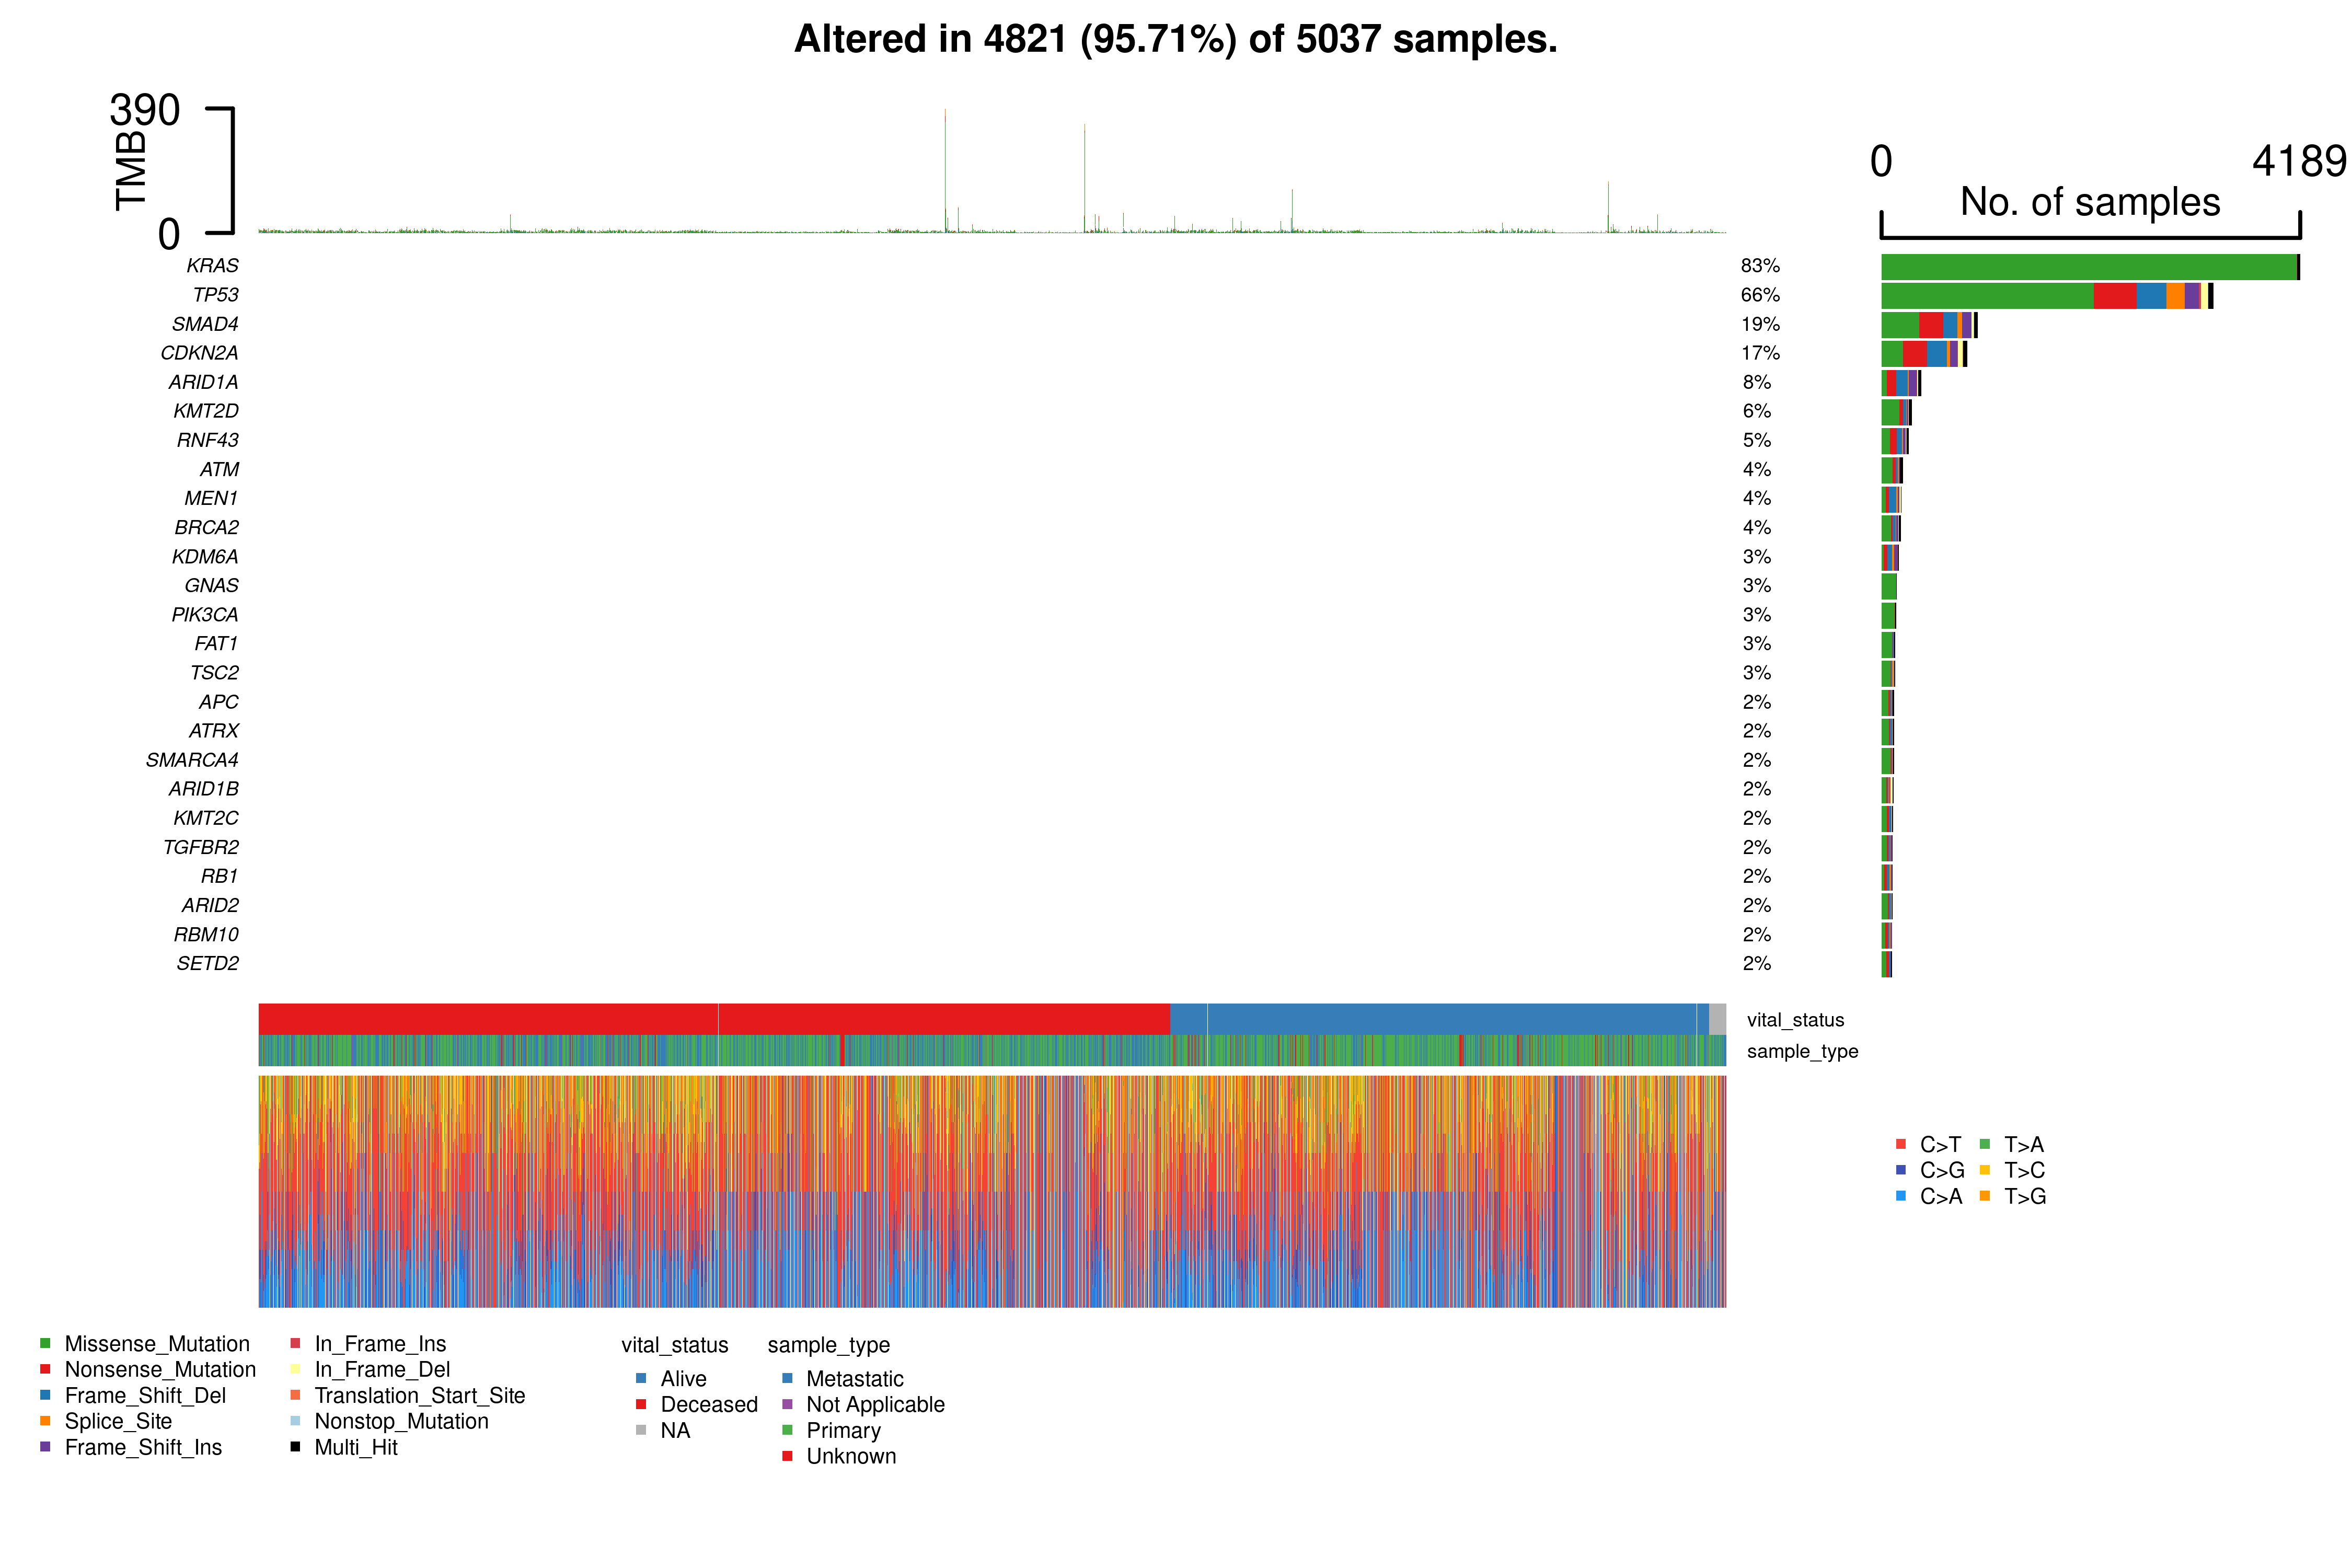Click the CDKN2A 17% percentage label
The width and height of the screenshot is (2352, 1568).
pos(1760,353)
